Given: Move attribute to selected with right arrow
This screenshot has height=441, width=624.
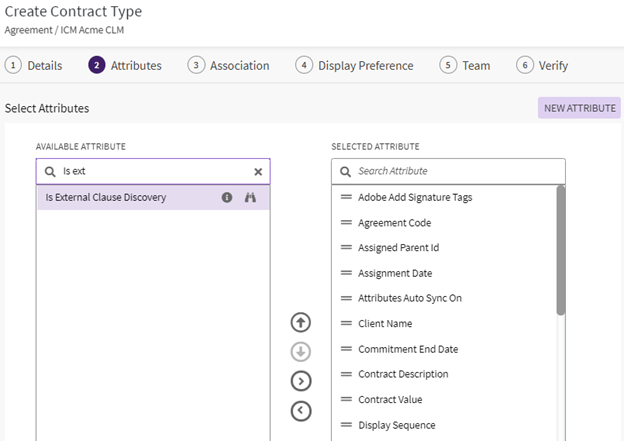Looking at the screenshot, I should [x=300, y=381].
